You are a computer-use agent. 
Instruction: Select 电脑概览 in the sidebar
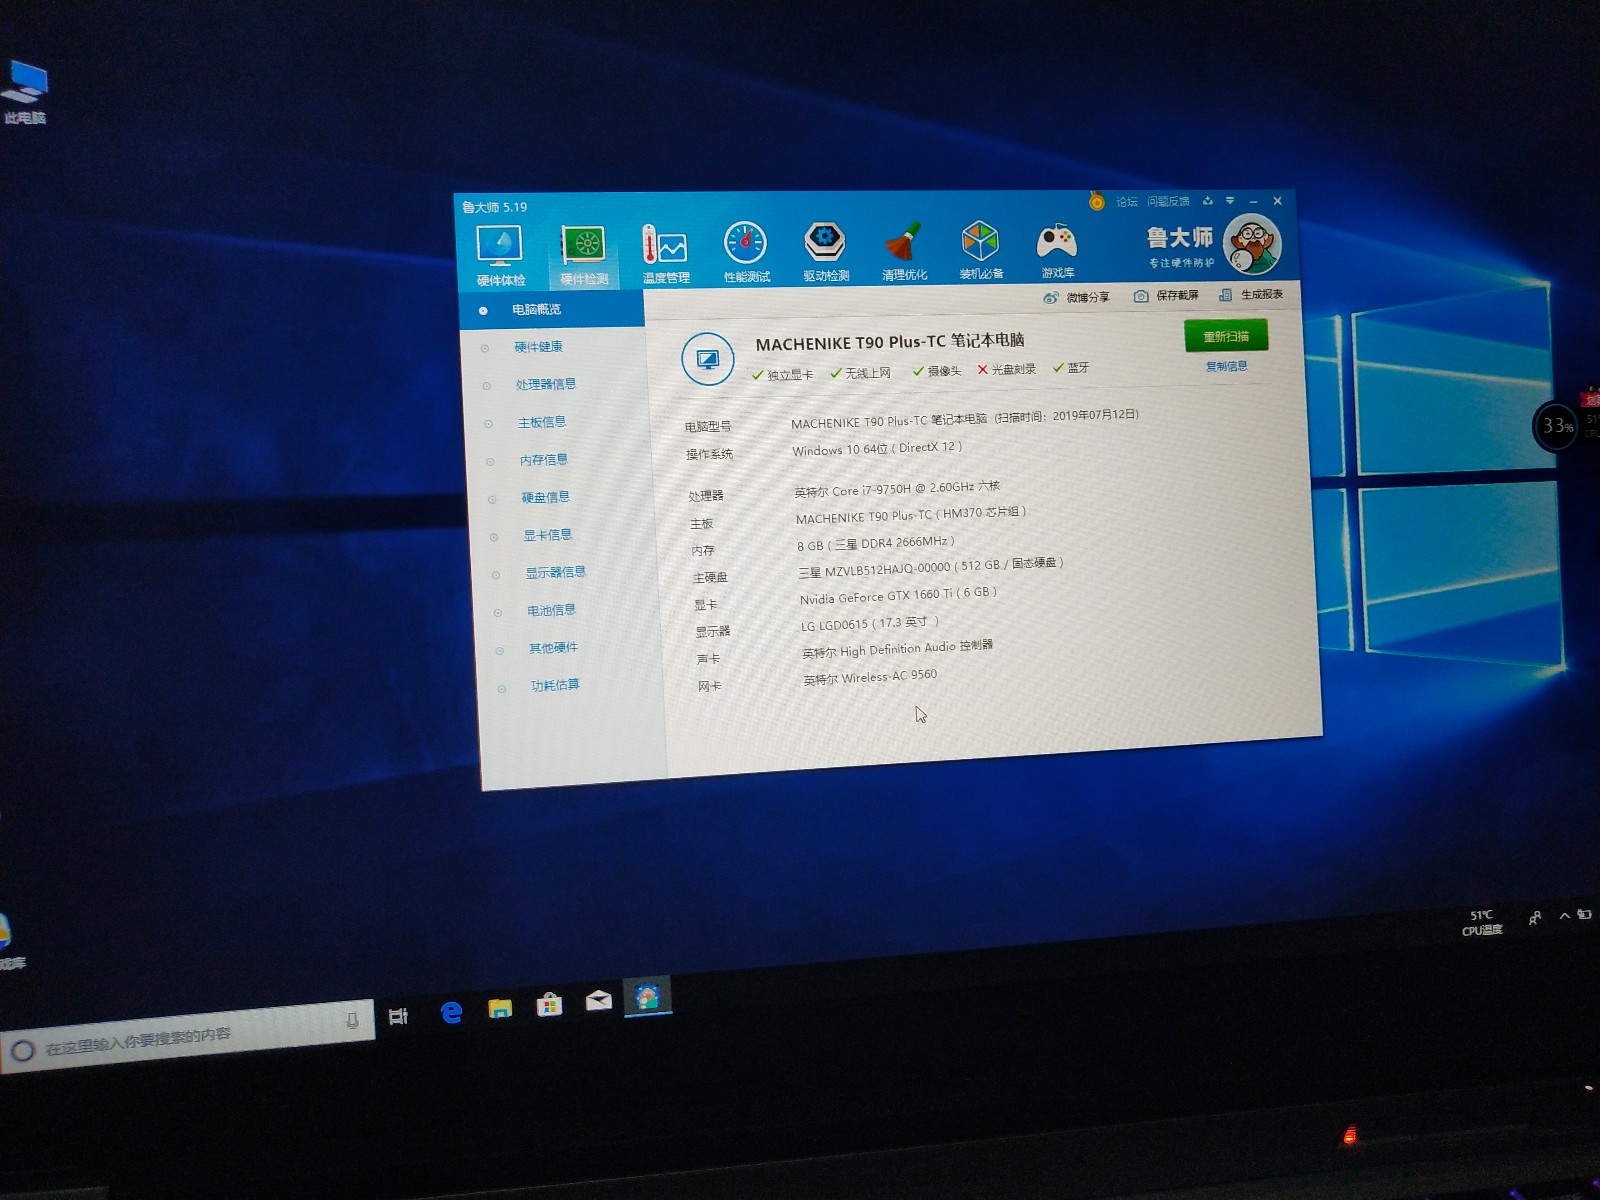[552, 309]
